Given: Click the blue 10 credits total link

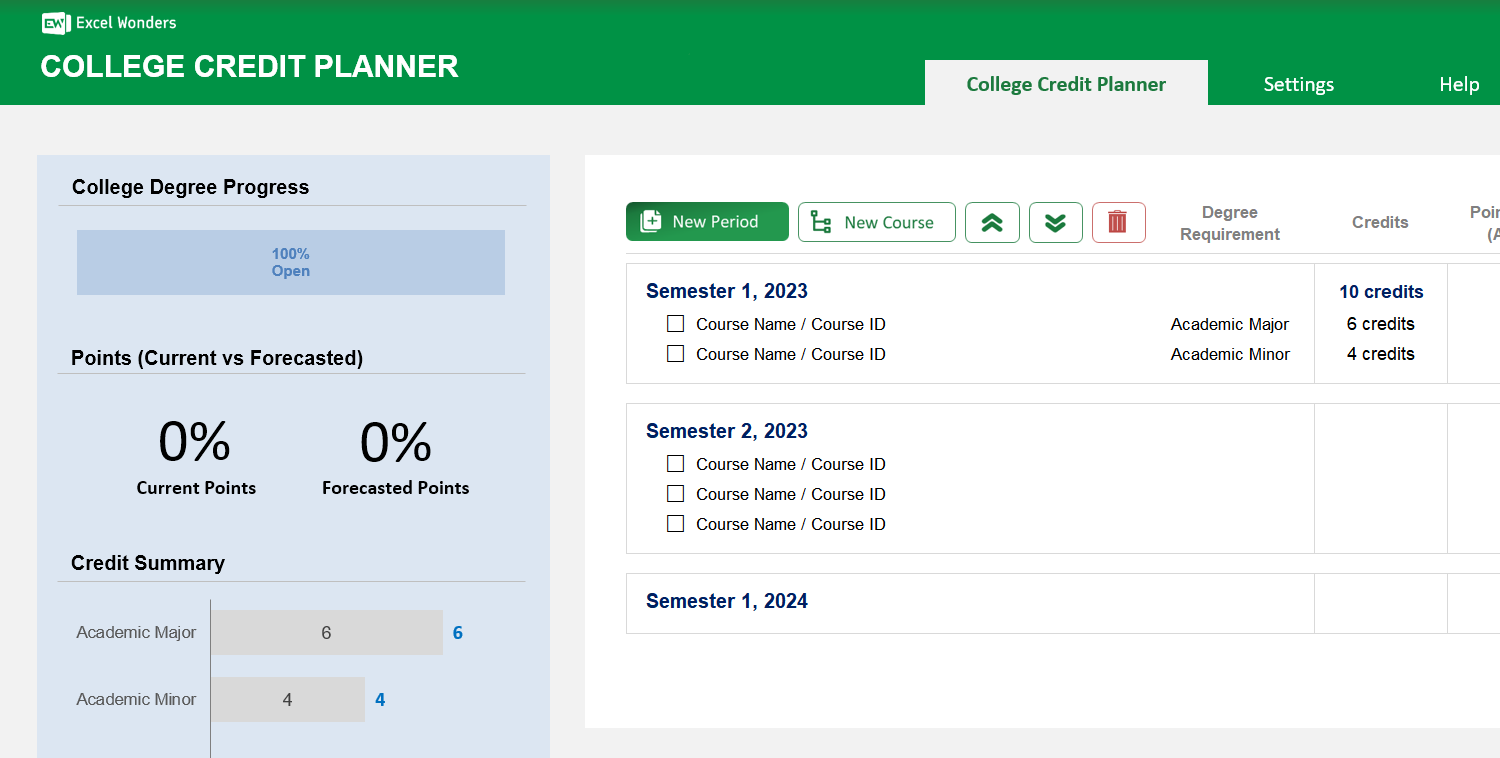Looking at the screenshot, I should click(1380, 291).
